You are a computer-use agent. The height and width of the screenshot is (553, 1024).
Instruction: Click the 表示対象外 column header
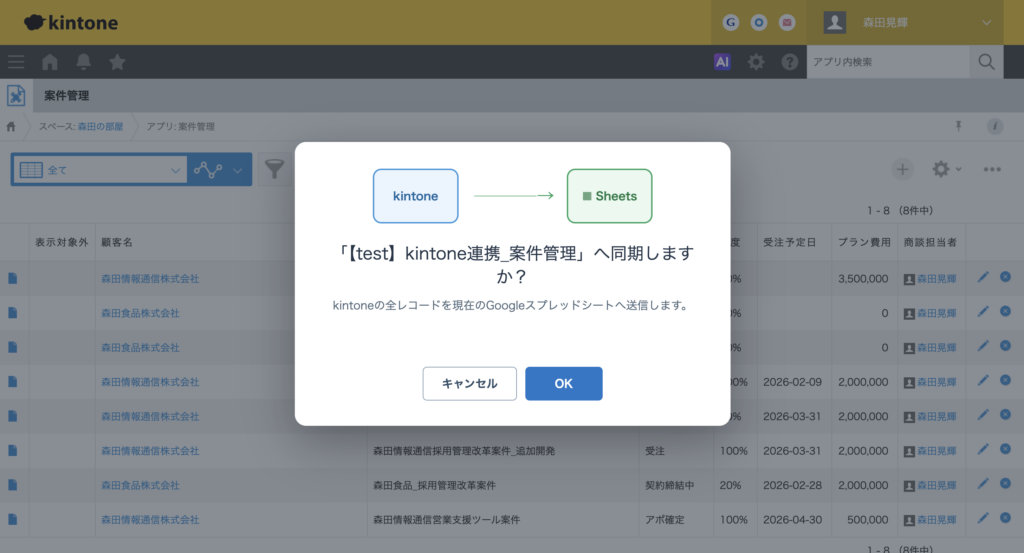(x=61, y=242)
